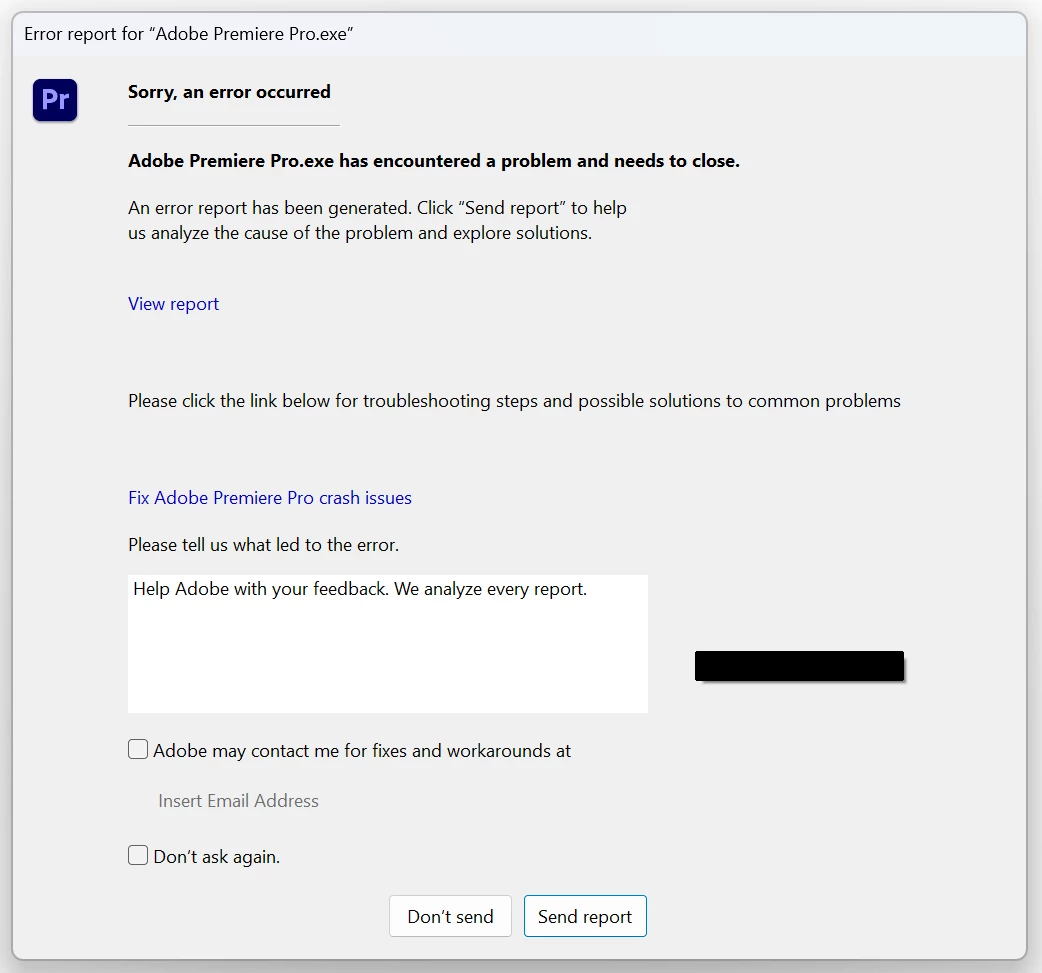Click the Send report button
Screen dimensions: 1042x973
pos(585,917)
